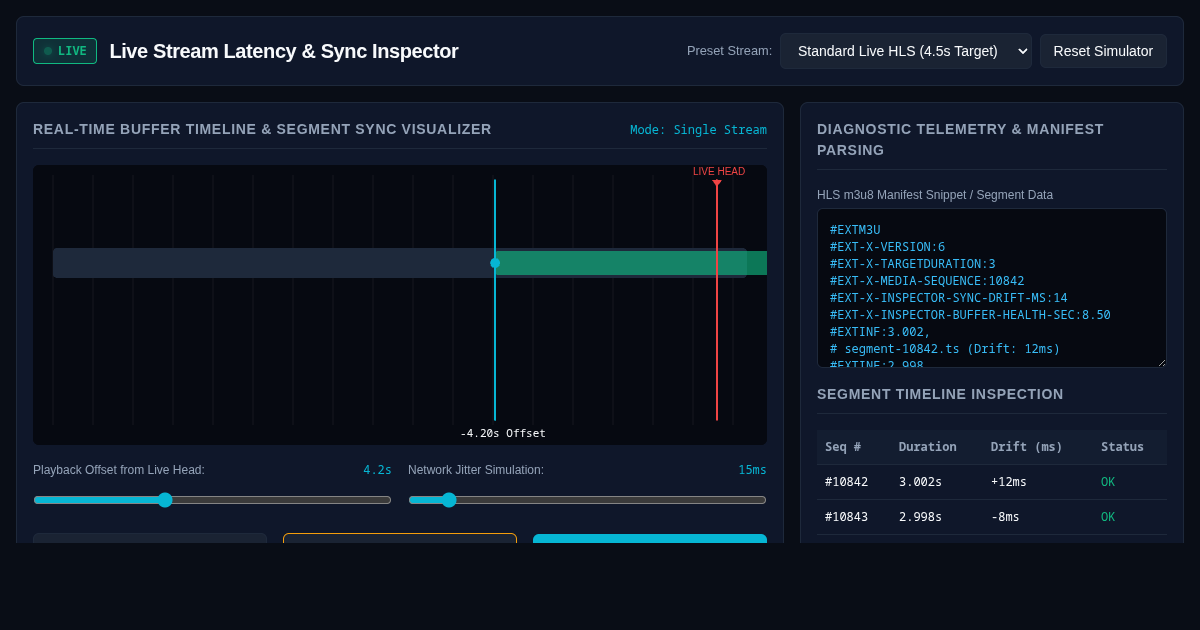Click the manifest textarea resize handle
The height and width of the screenshot is (630, 1200).
(x=1160, y=361)
